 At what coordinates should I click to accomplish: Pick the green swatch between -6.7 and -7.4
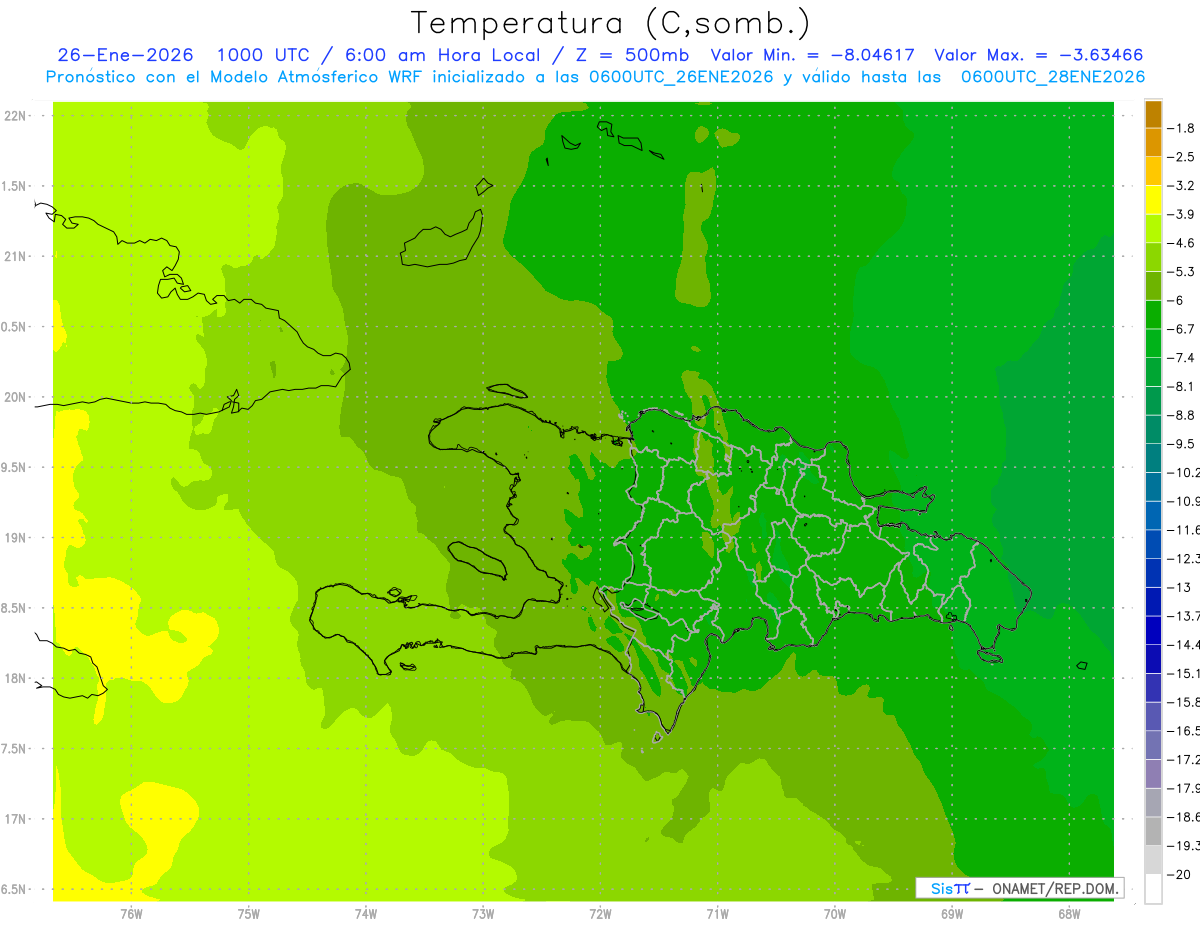[1153, 343]
